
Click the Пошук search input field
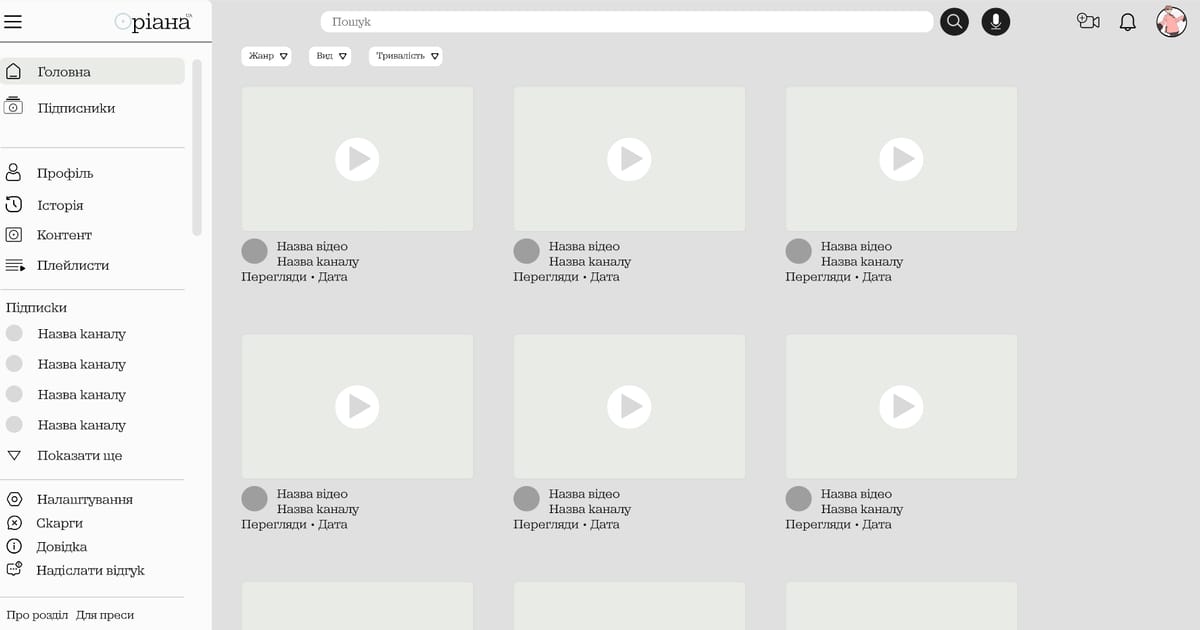[626, 22]
